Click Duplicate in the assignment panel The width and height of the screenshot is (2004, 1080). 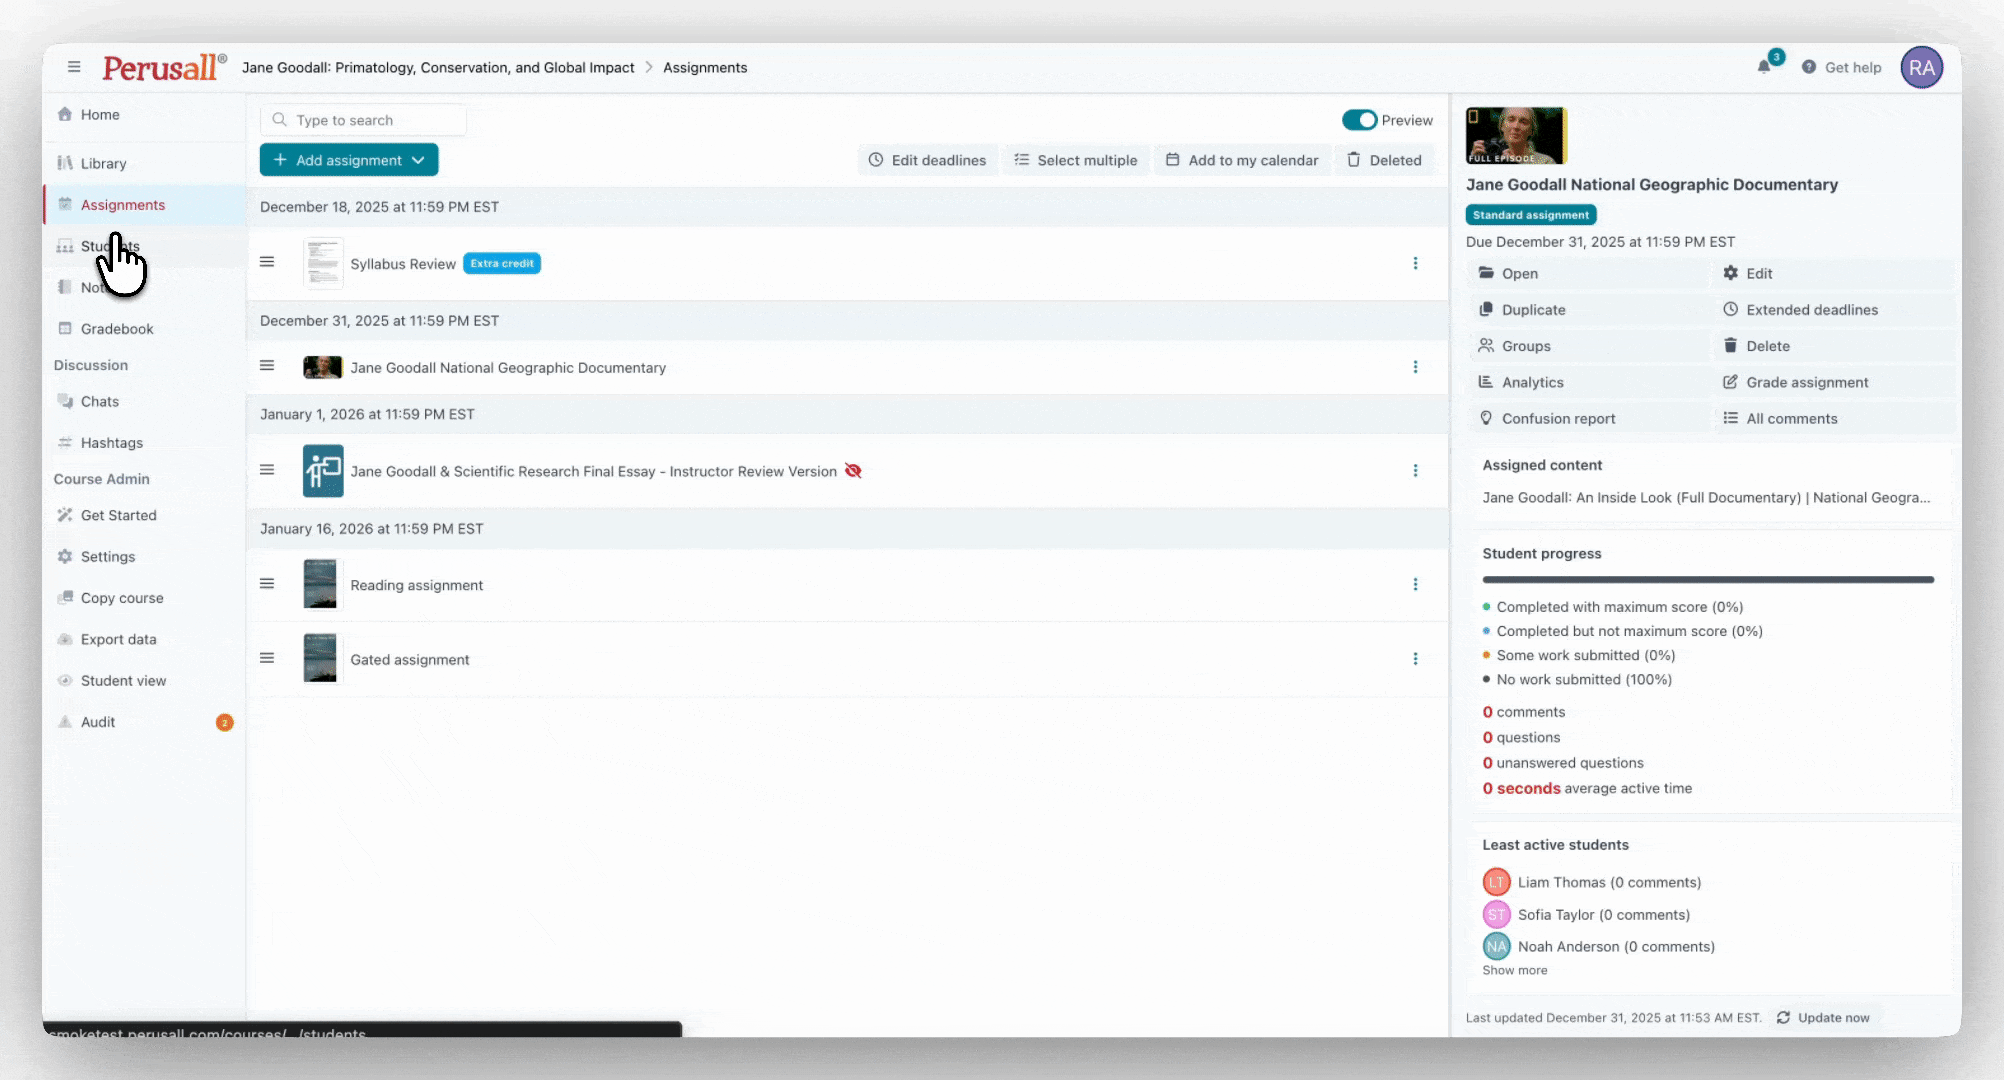point(1588,310)
